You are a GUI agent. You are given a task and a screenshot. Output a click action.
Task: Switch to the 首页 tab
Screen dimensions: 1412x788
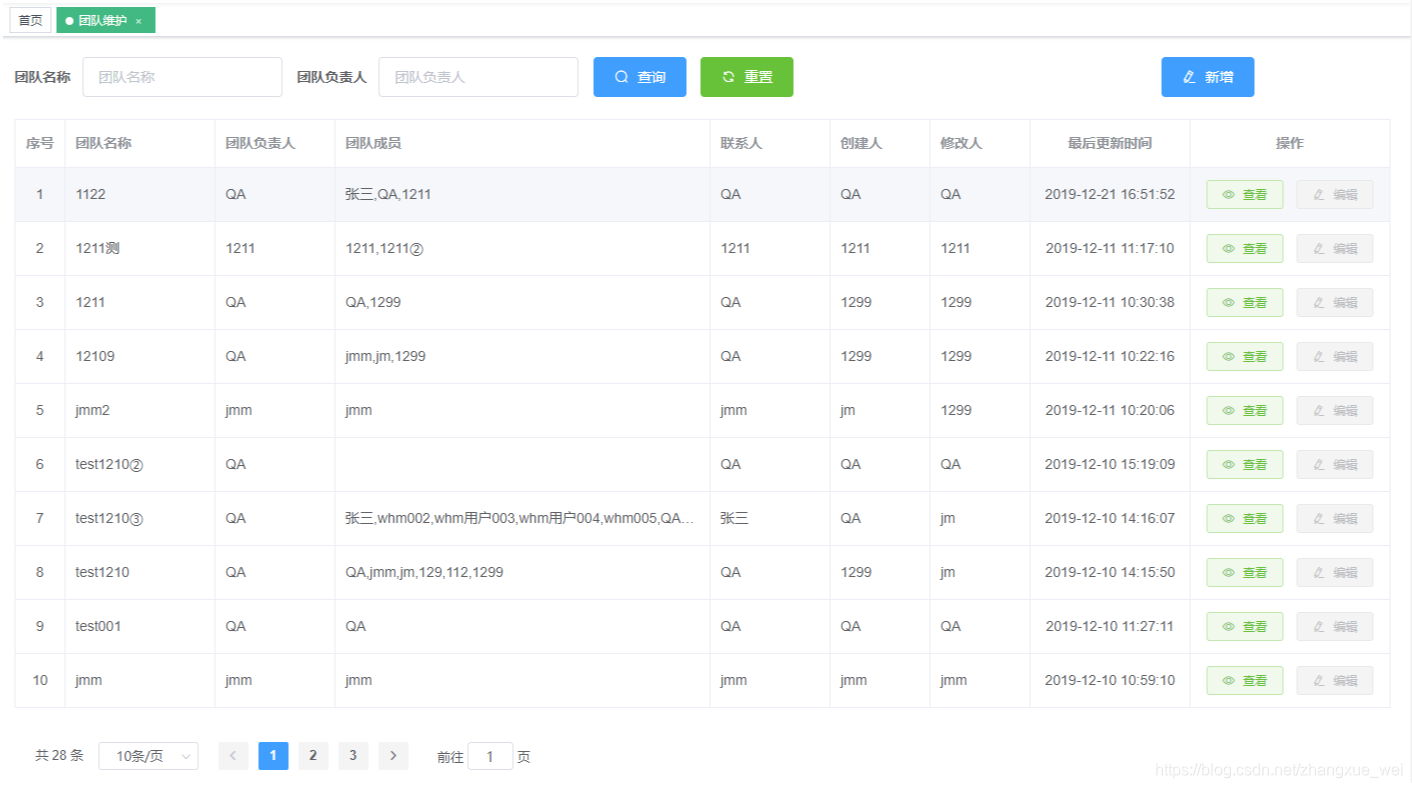(31, 20)
